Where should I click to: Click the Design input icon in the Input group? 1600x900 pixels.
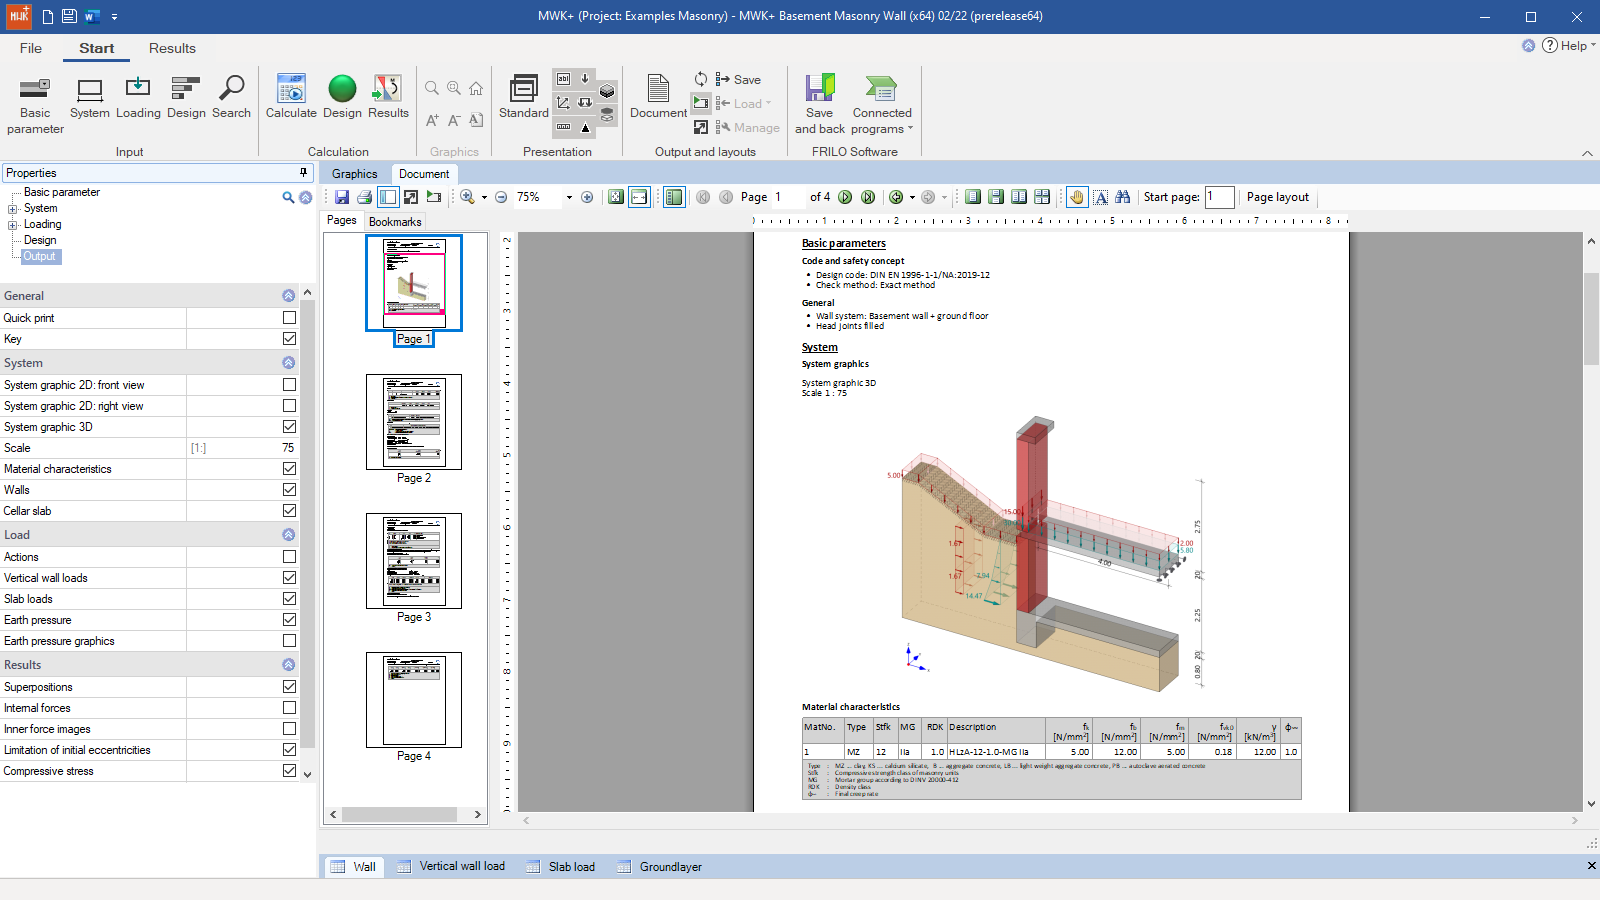[x=186, y=98]
